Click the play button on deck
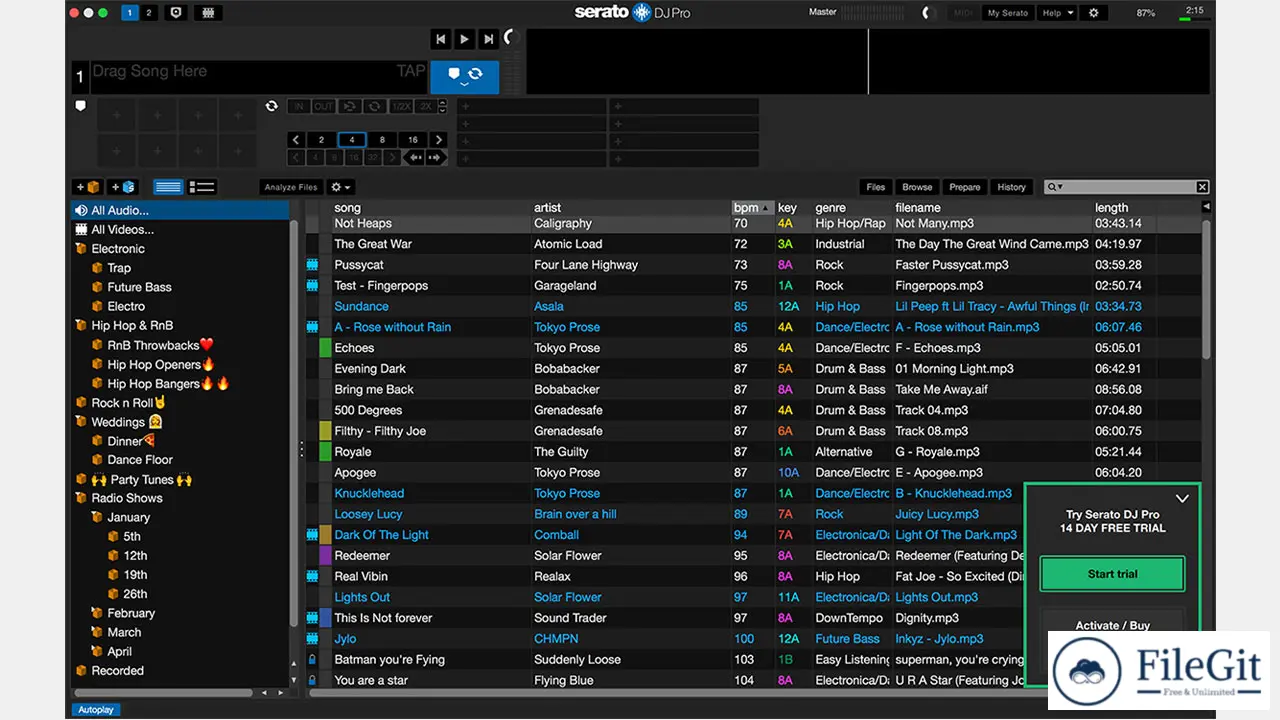The width and height of the screenshot is (1280, 720). [x=464, y=39]
